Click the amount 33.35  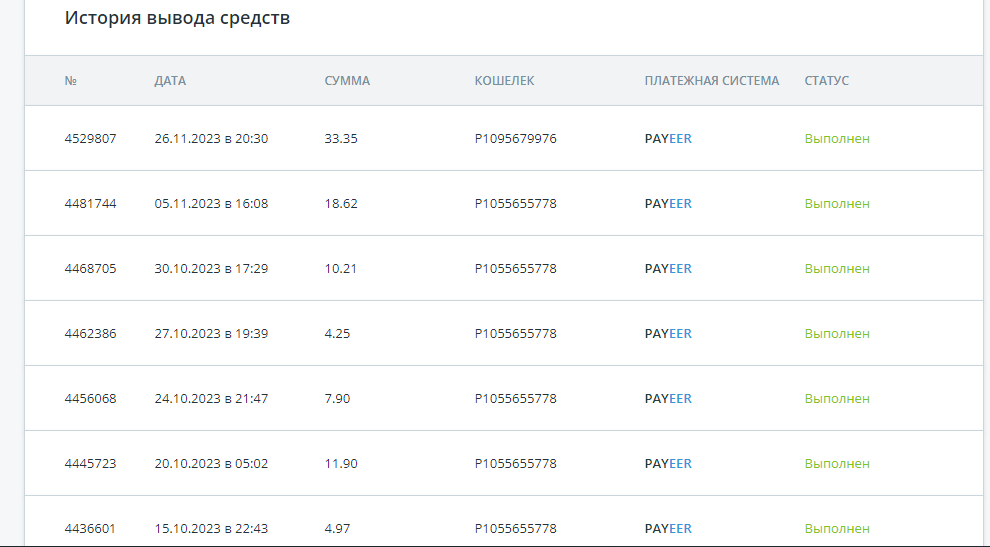pyautogui.click(x=341, y=138)
